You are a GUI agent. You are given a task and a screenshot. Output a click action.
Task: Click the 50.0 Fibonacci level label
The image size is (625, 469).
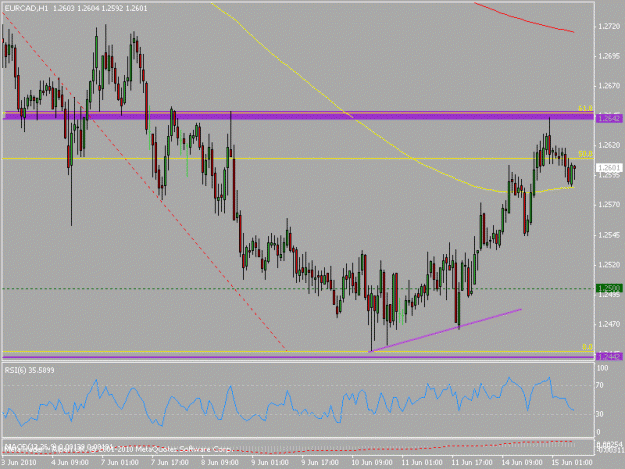585,154
